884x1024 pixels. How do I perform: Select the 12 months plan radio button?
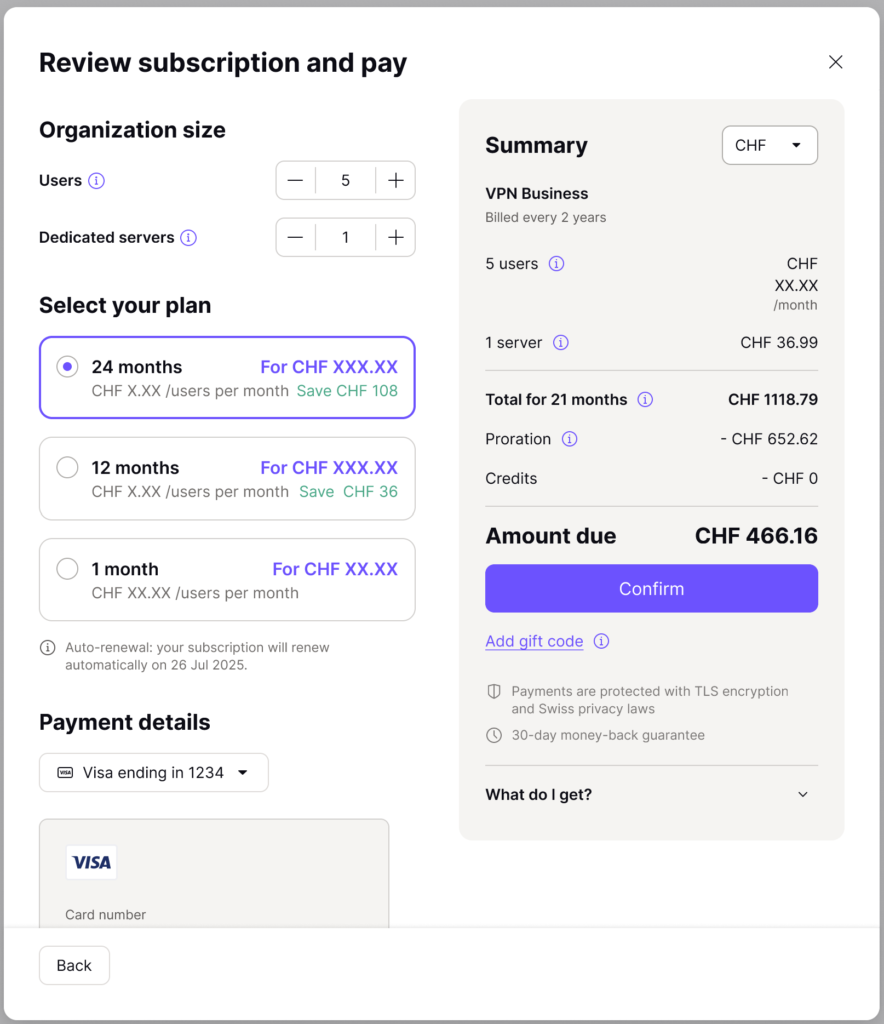tap(67, 468)
